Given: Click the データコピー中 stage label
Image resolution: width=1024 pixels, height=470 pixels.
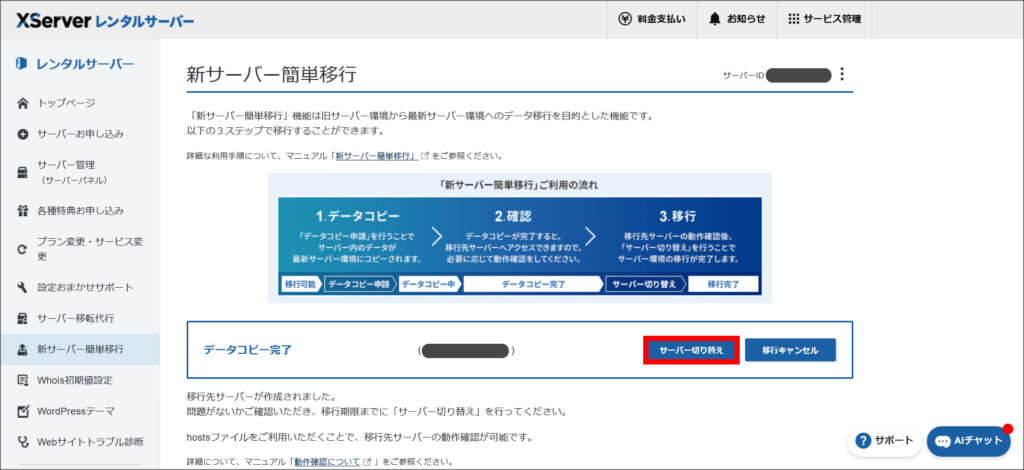Looking at the screenshot, I should click(428, 285).
